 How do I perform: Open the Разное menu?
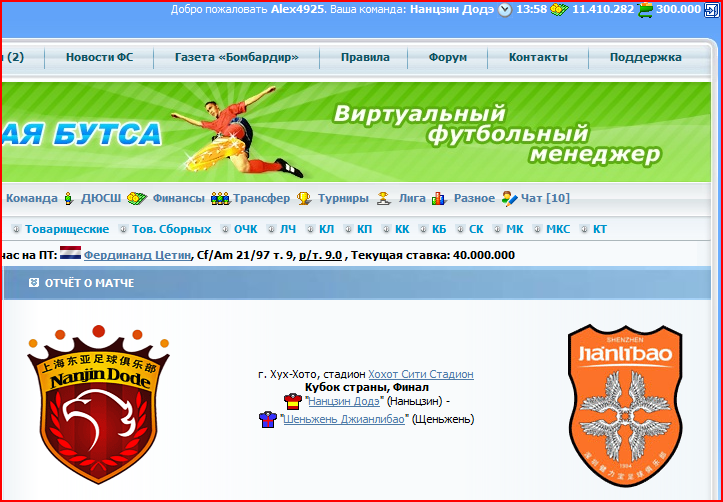473,198
